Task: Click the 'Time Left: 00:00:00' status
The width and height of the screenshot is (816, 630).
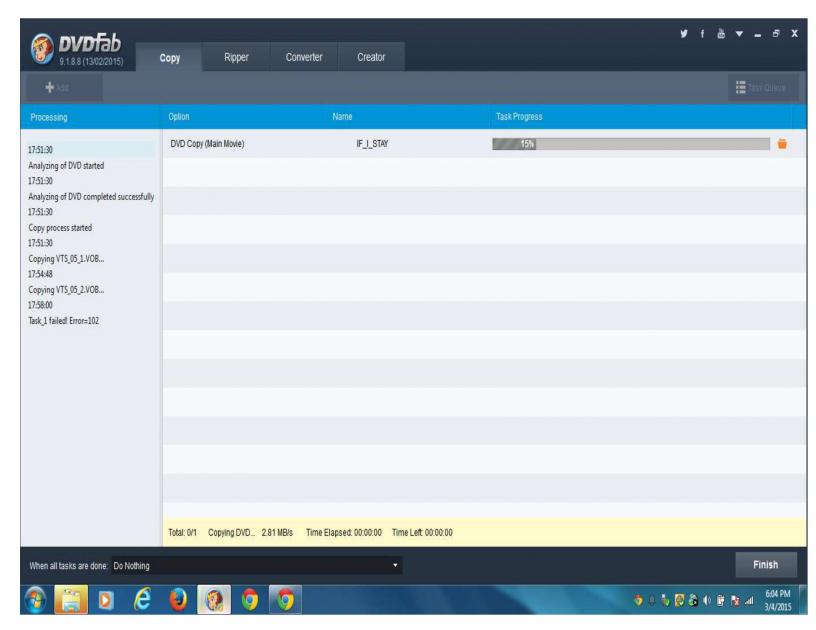Action: (x=422, y=532)
